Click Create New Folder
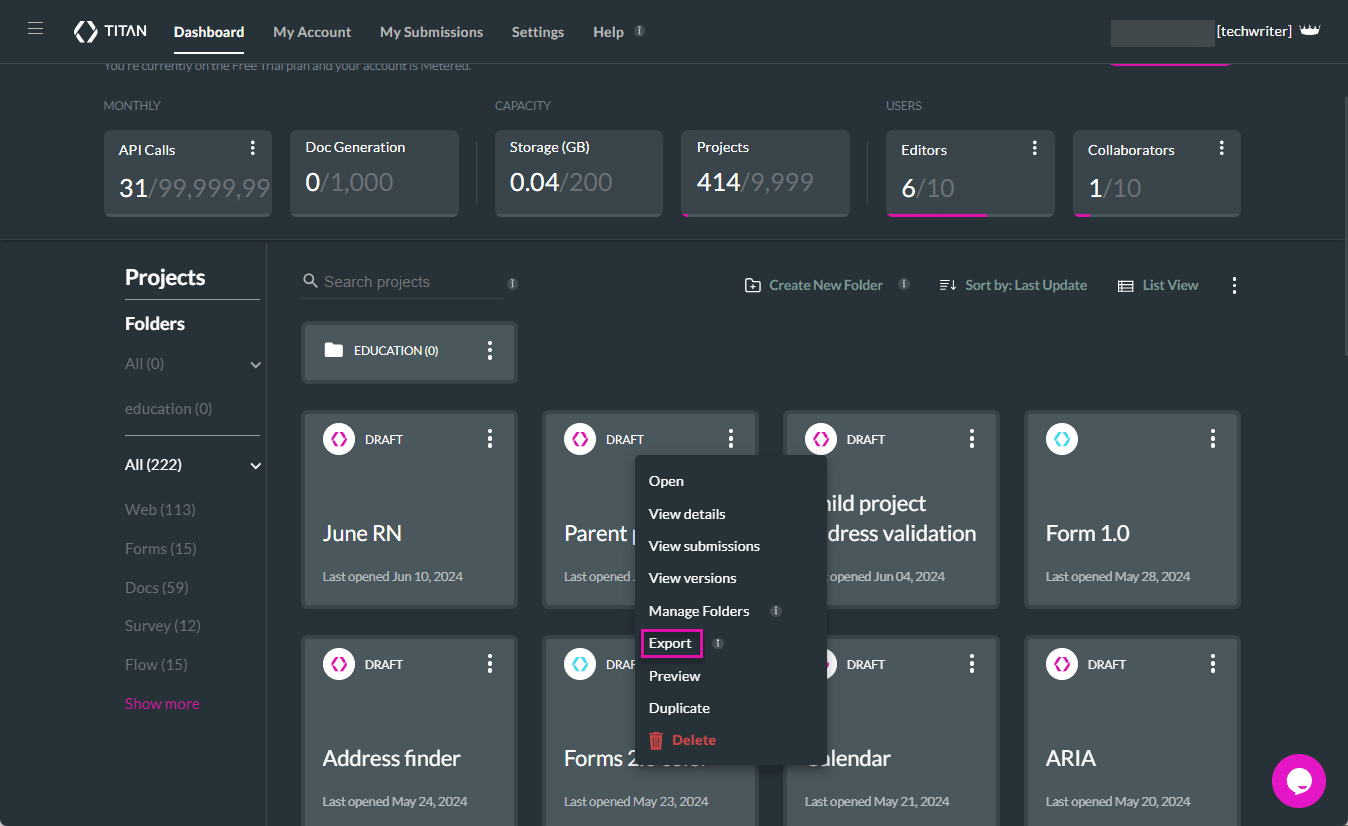Image resolution: width=1348 pixels, height=826 pixels. pos(825,285)
